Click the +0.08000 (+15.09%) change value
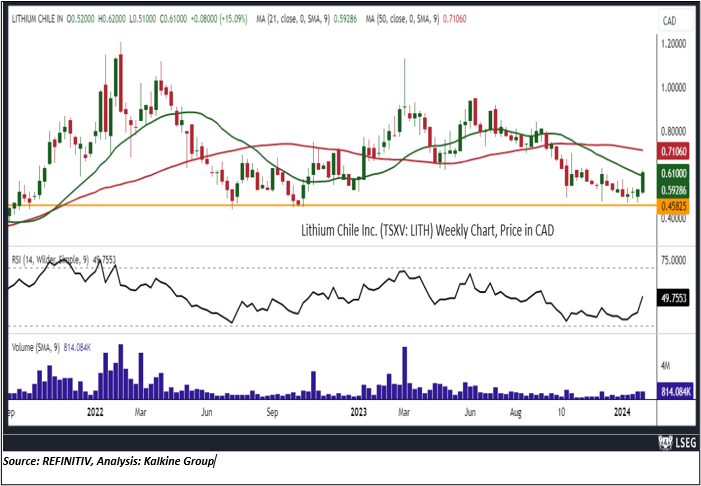701x486 pixels. click(x=219, y=20)
